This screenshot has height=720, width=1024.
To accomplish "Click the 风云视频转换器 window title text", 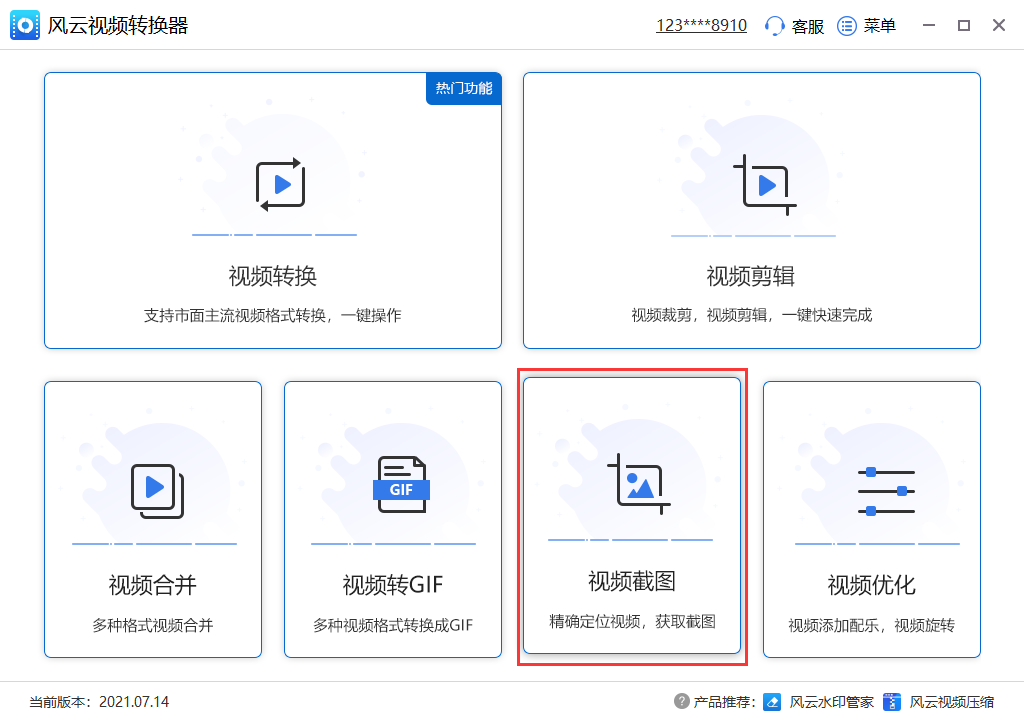I will click(x=118, y=25).
